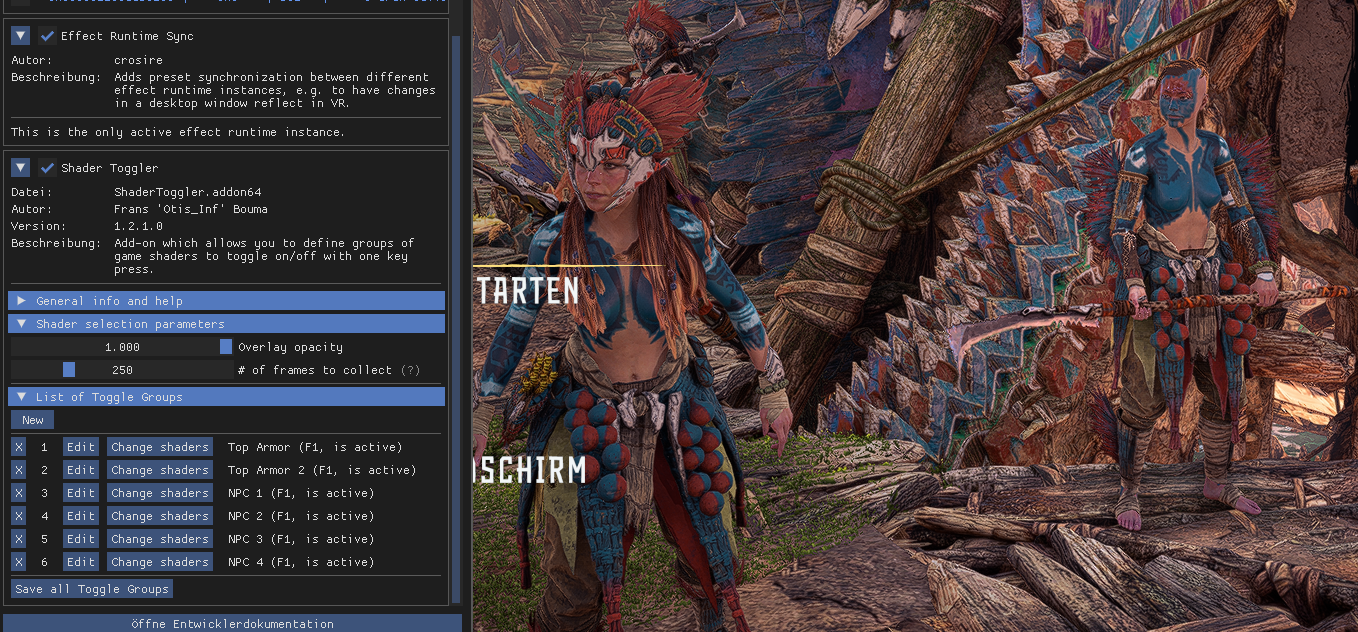1358x632 pixels.
Task: Delete toggle group 3 NPC 1
Action: coord(18,493)
